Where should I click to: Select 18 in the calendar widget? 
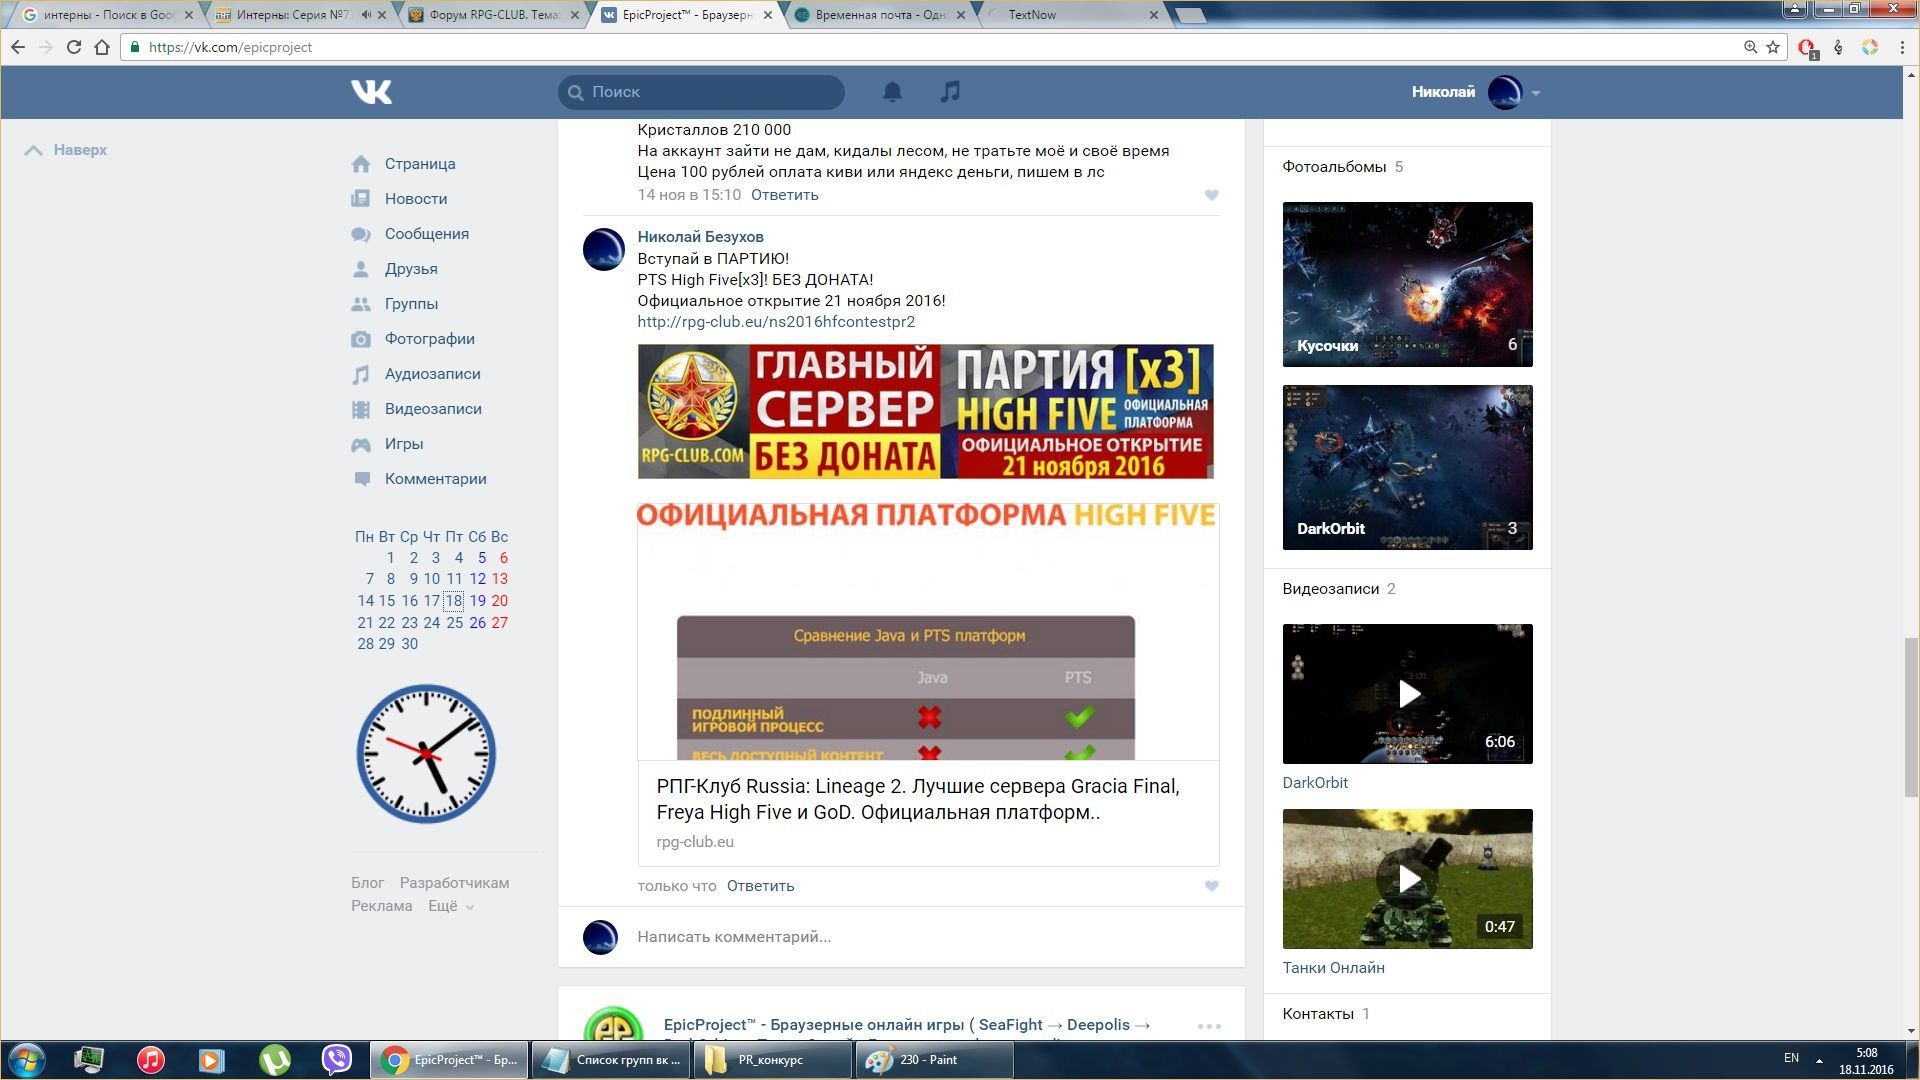[x=453, y=601]
